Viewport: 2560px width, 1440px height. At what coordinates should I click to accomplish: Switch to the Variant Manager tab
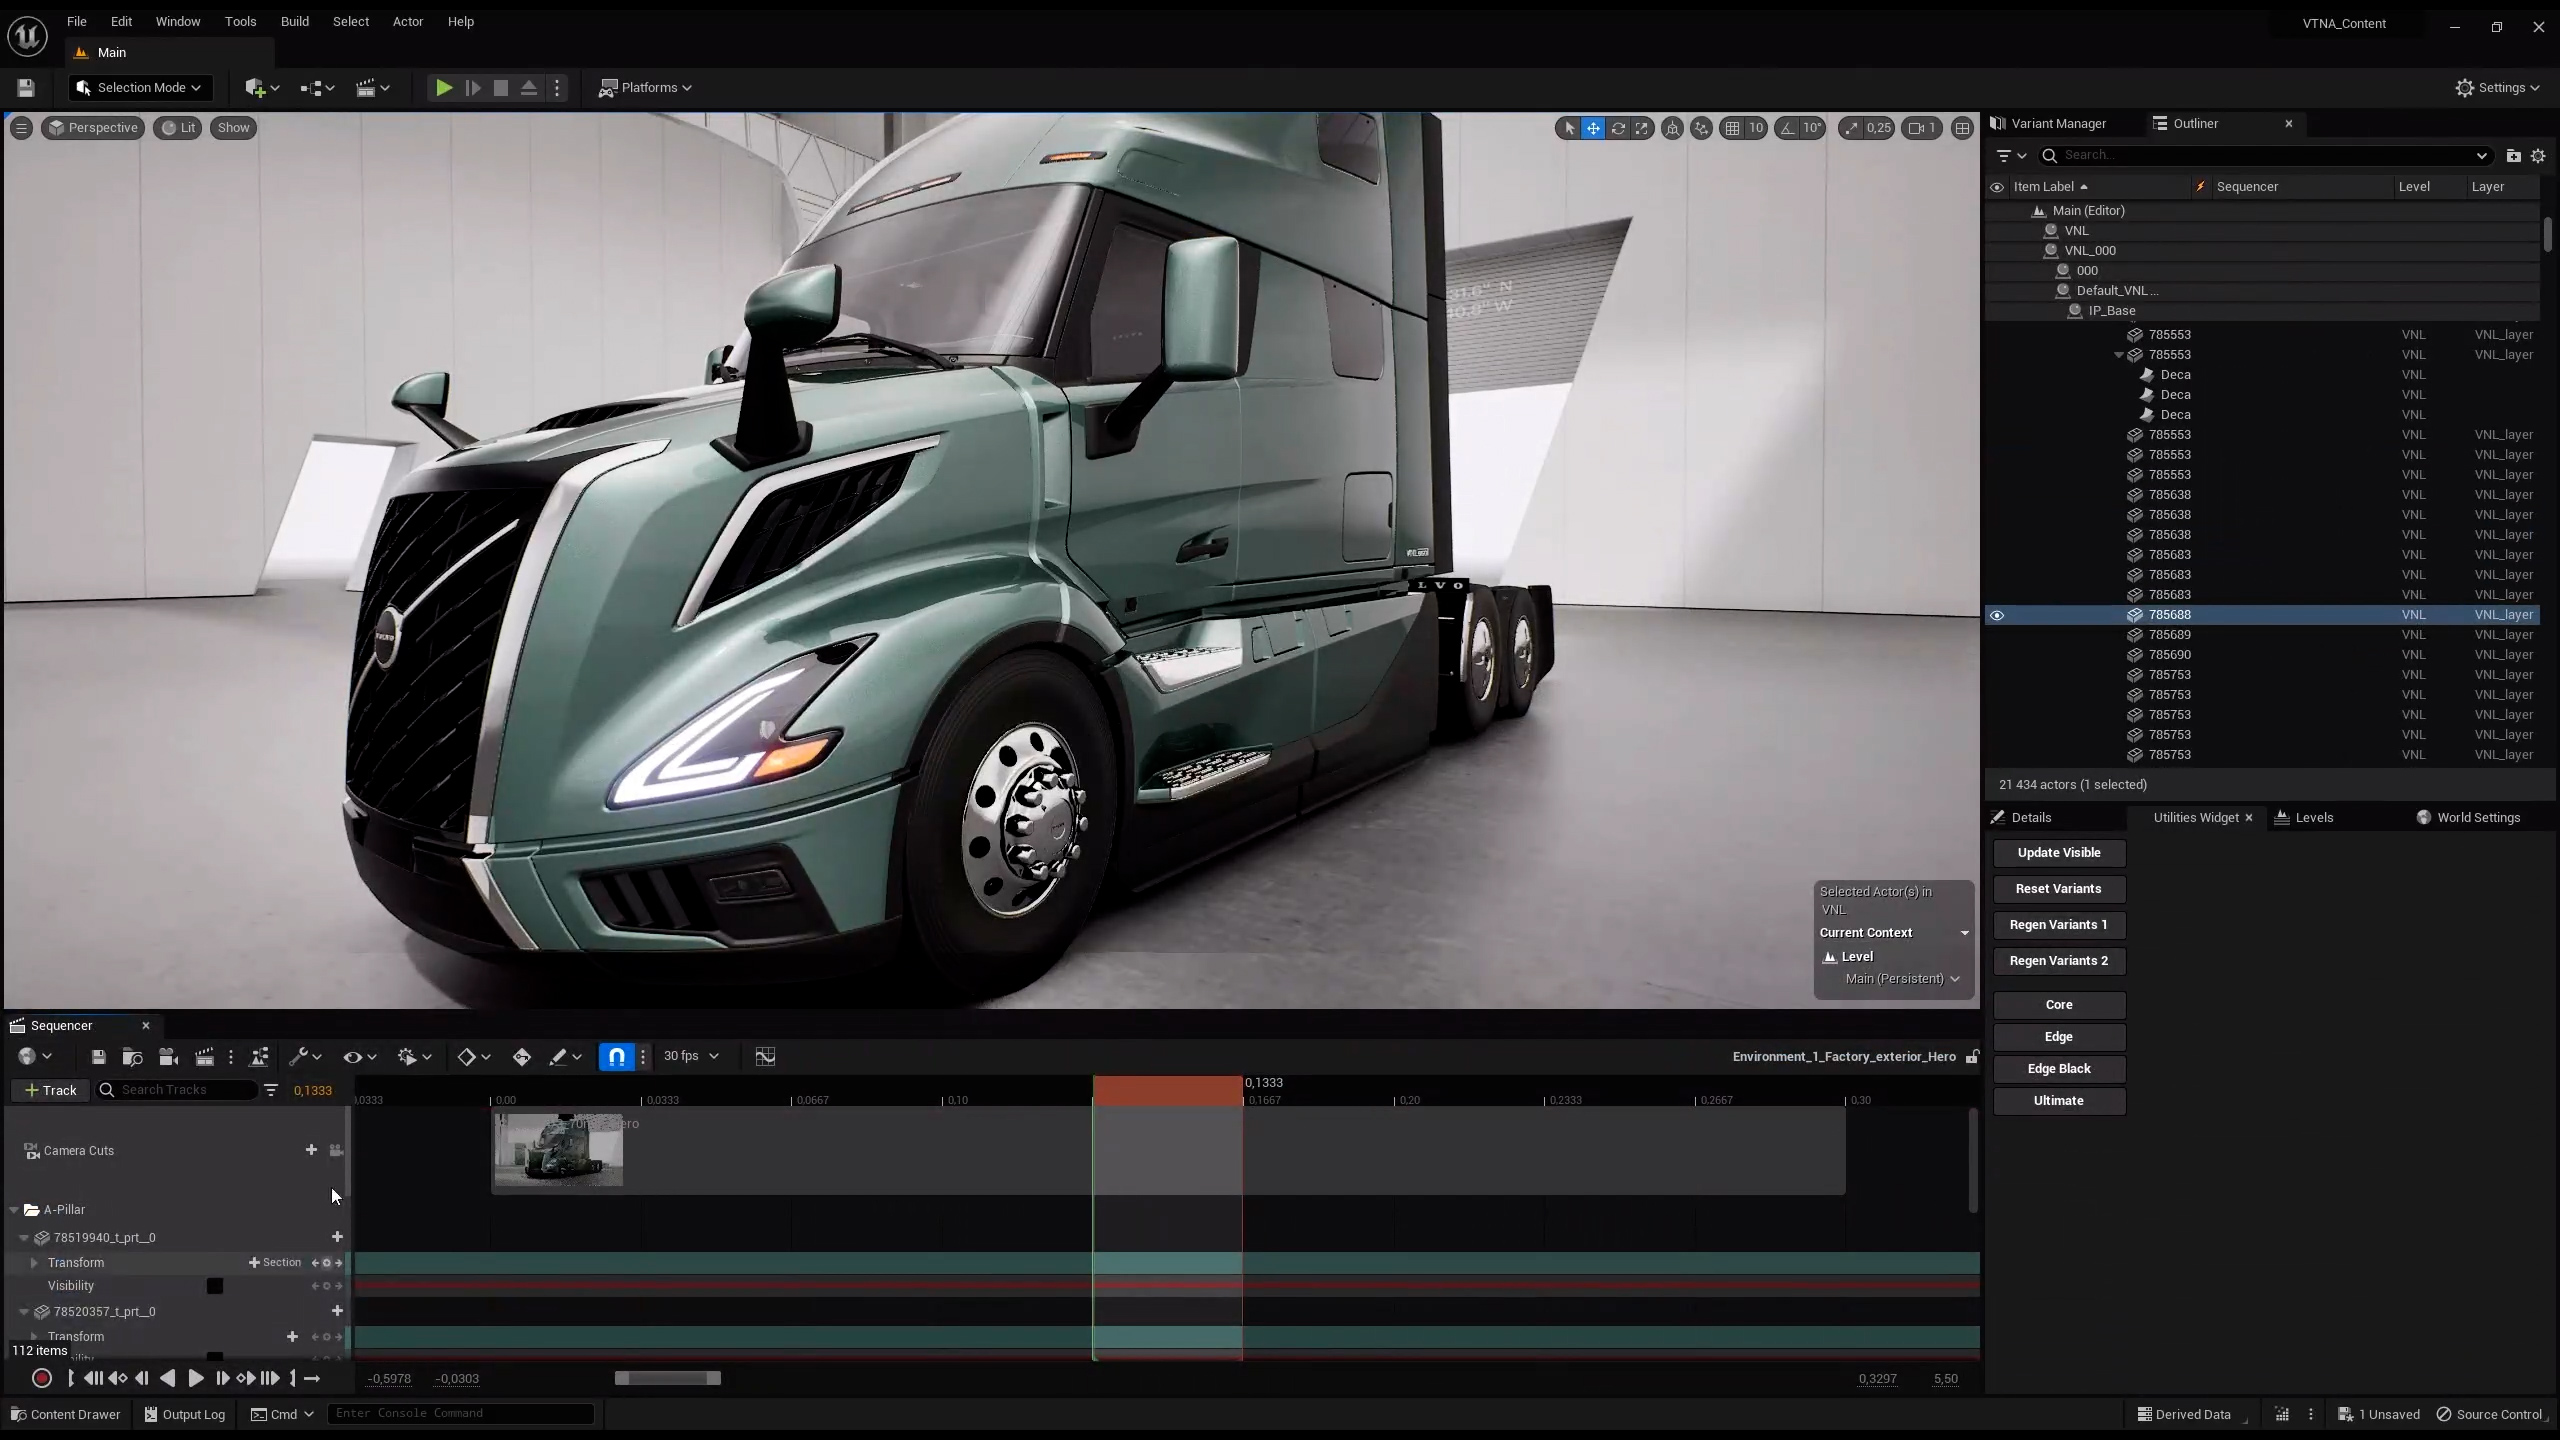[x=2057, y=123]
